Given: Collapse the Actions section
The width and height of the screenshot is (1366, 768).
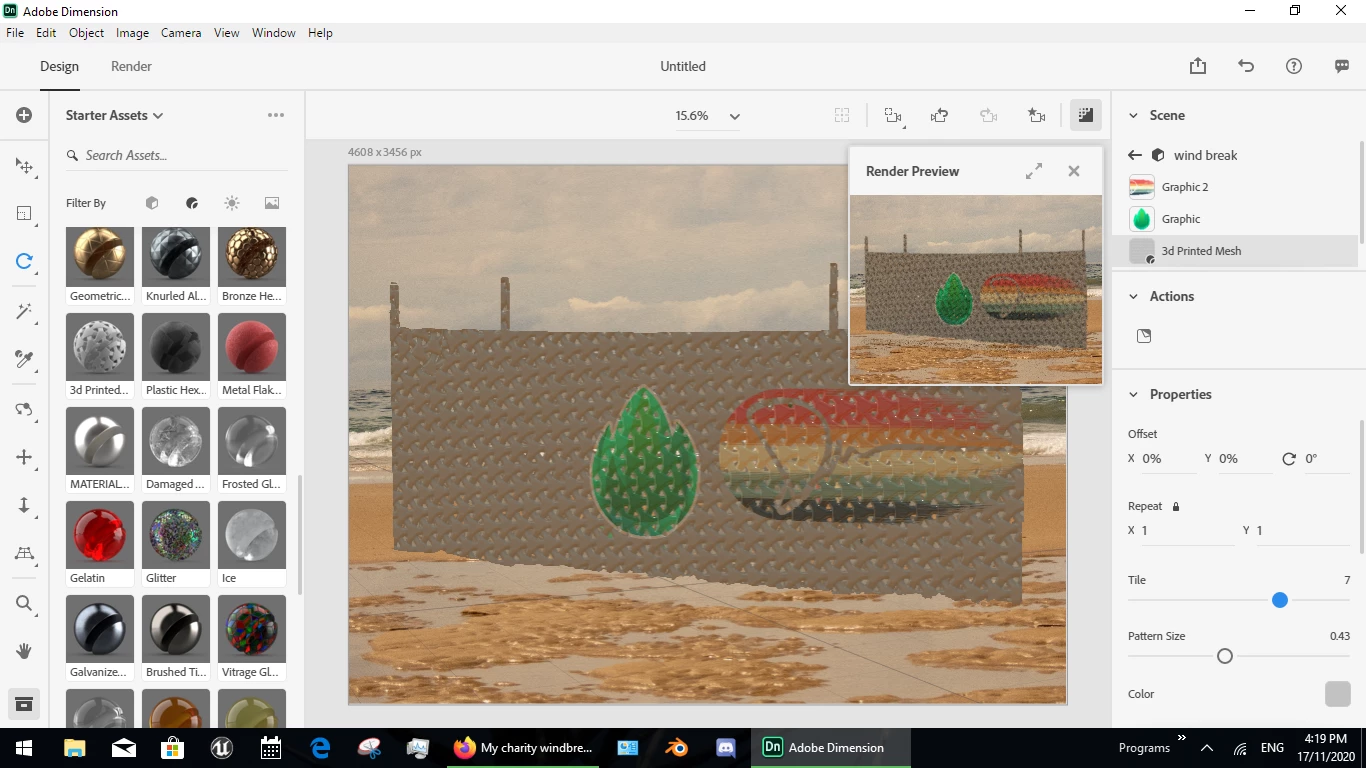Looking at the screenshot, I should pyautogui.click(x=1133, y=296).
